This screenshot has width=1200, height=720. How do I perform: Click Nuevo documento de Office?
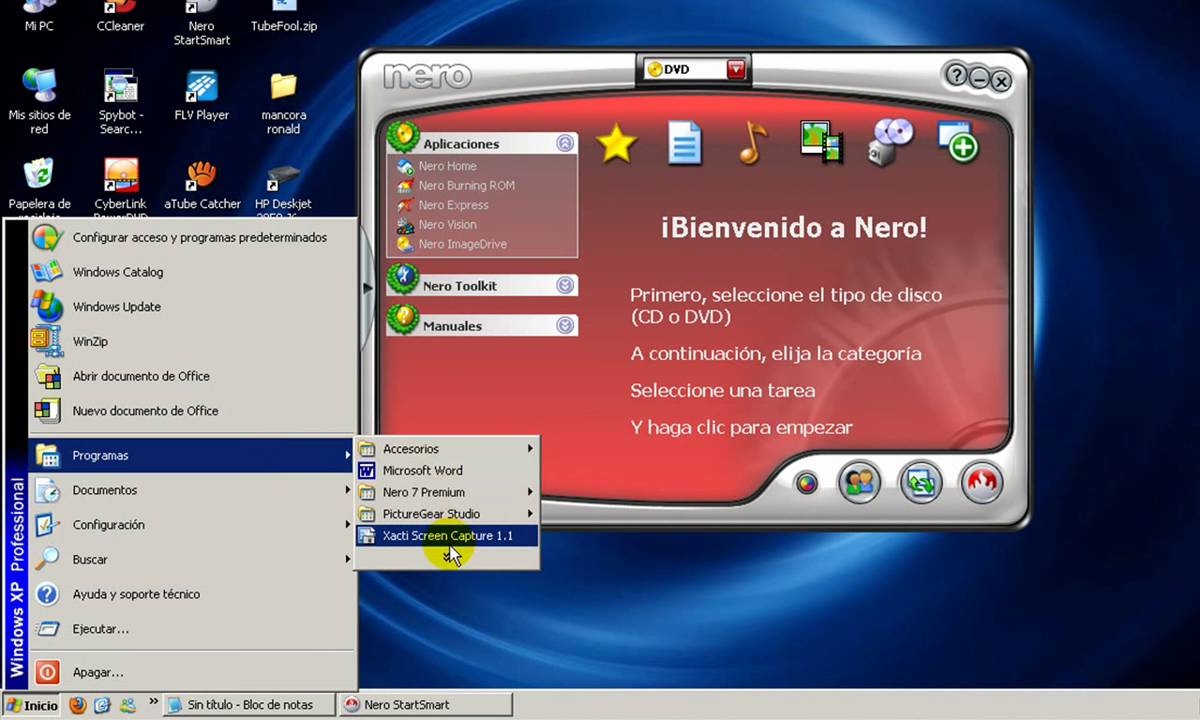tap(192, 411)
